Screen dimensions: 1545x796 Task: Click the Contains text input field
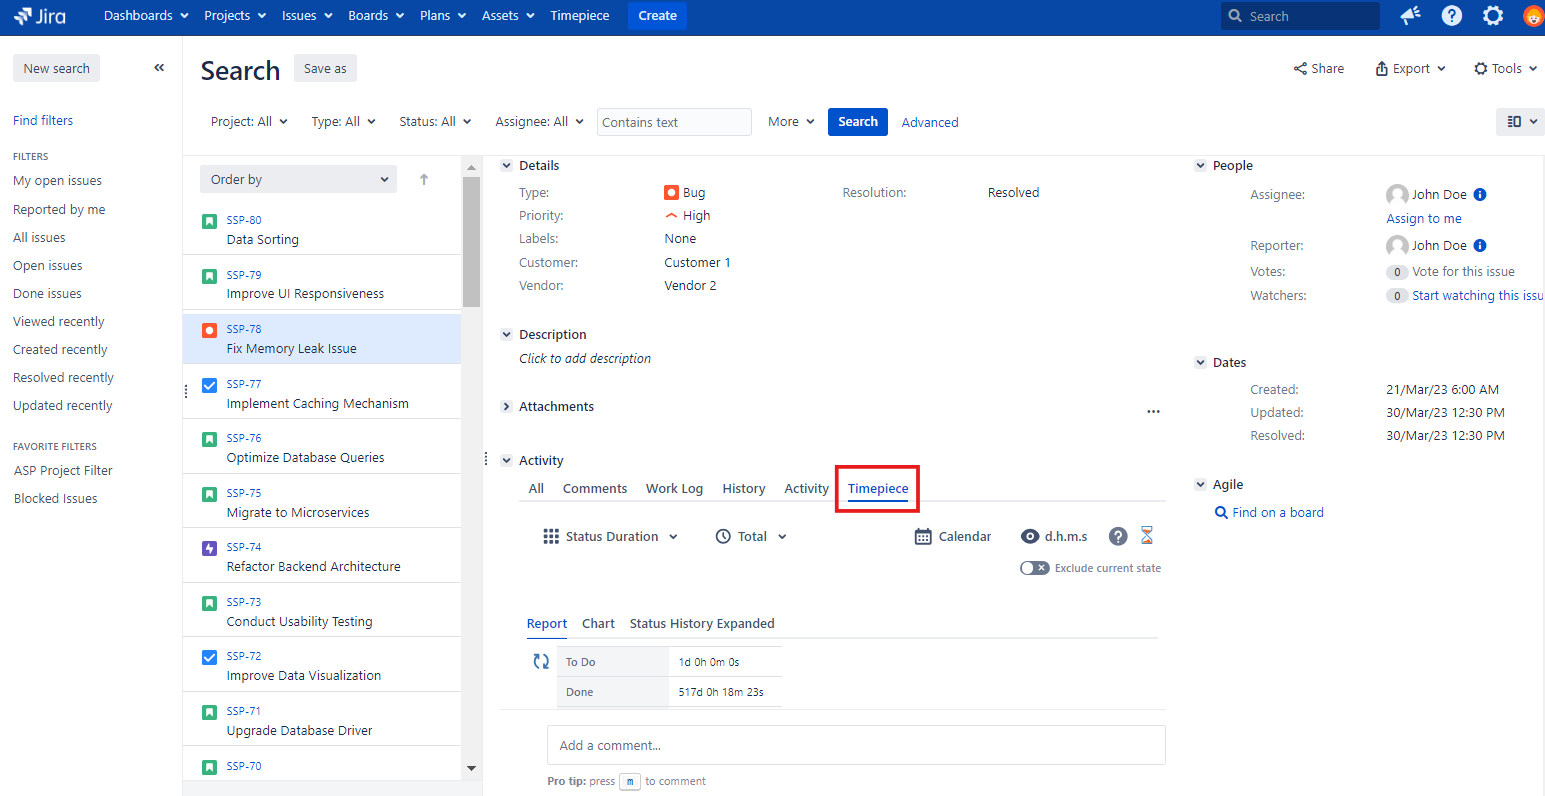click(673, 122)
